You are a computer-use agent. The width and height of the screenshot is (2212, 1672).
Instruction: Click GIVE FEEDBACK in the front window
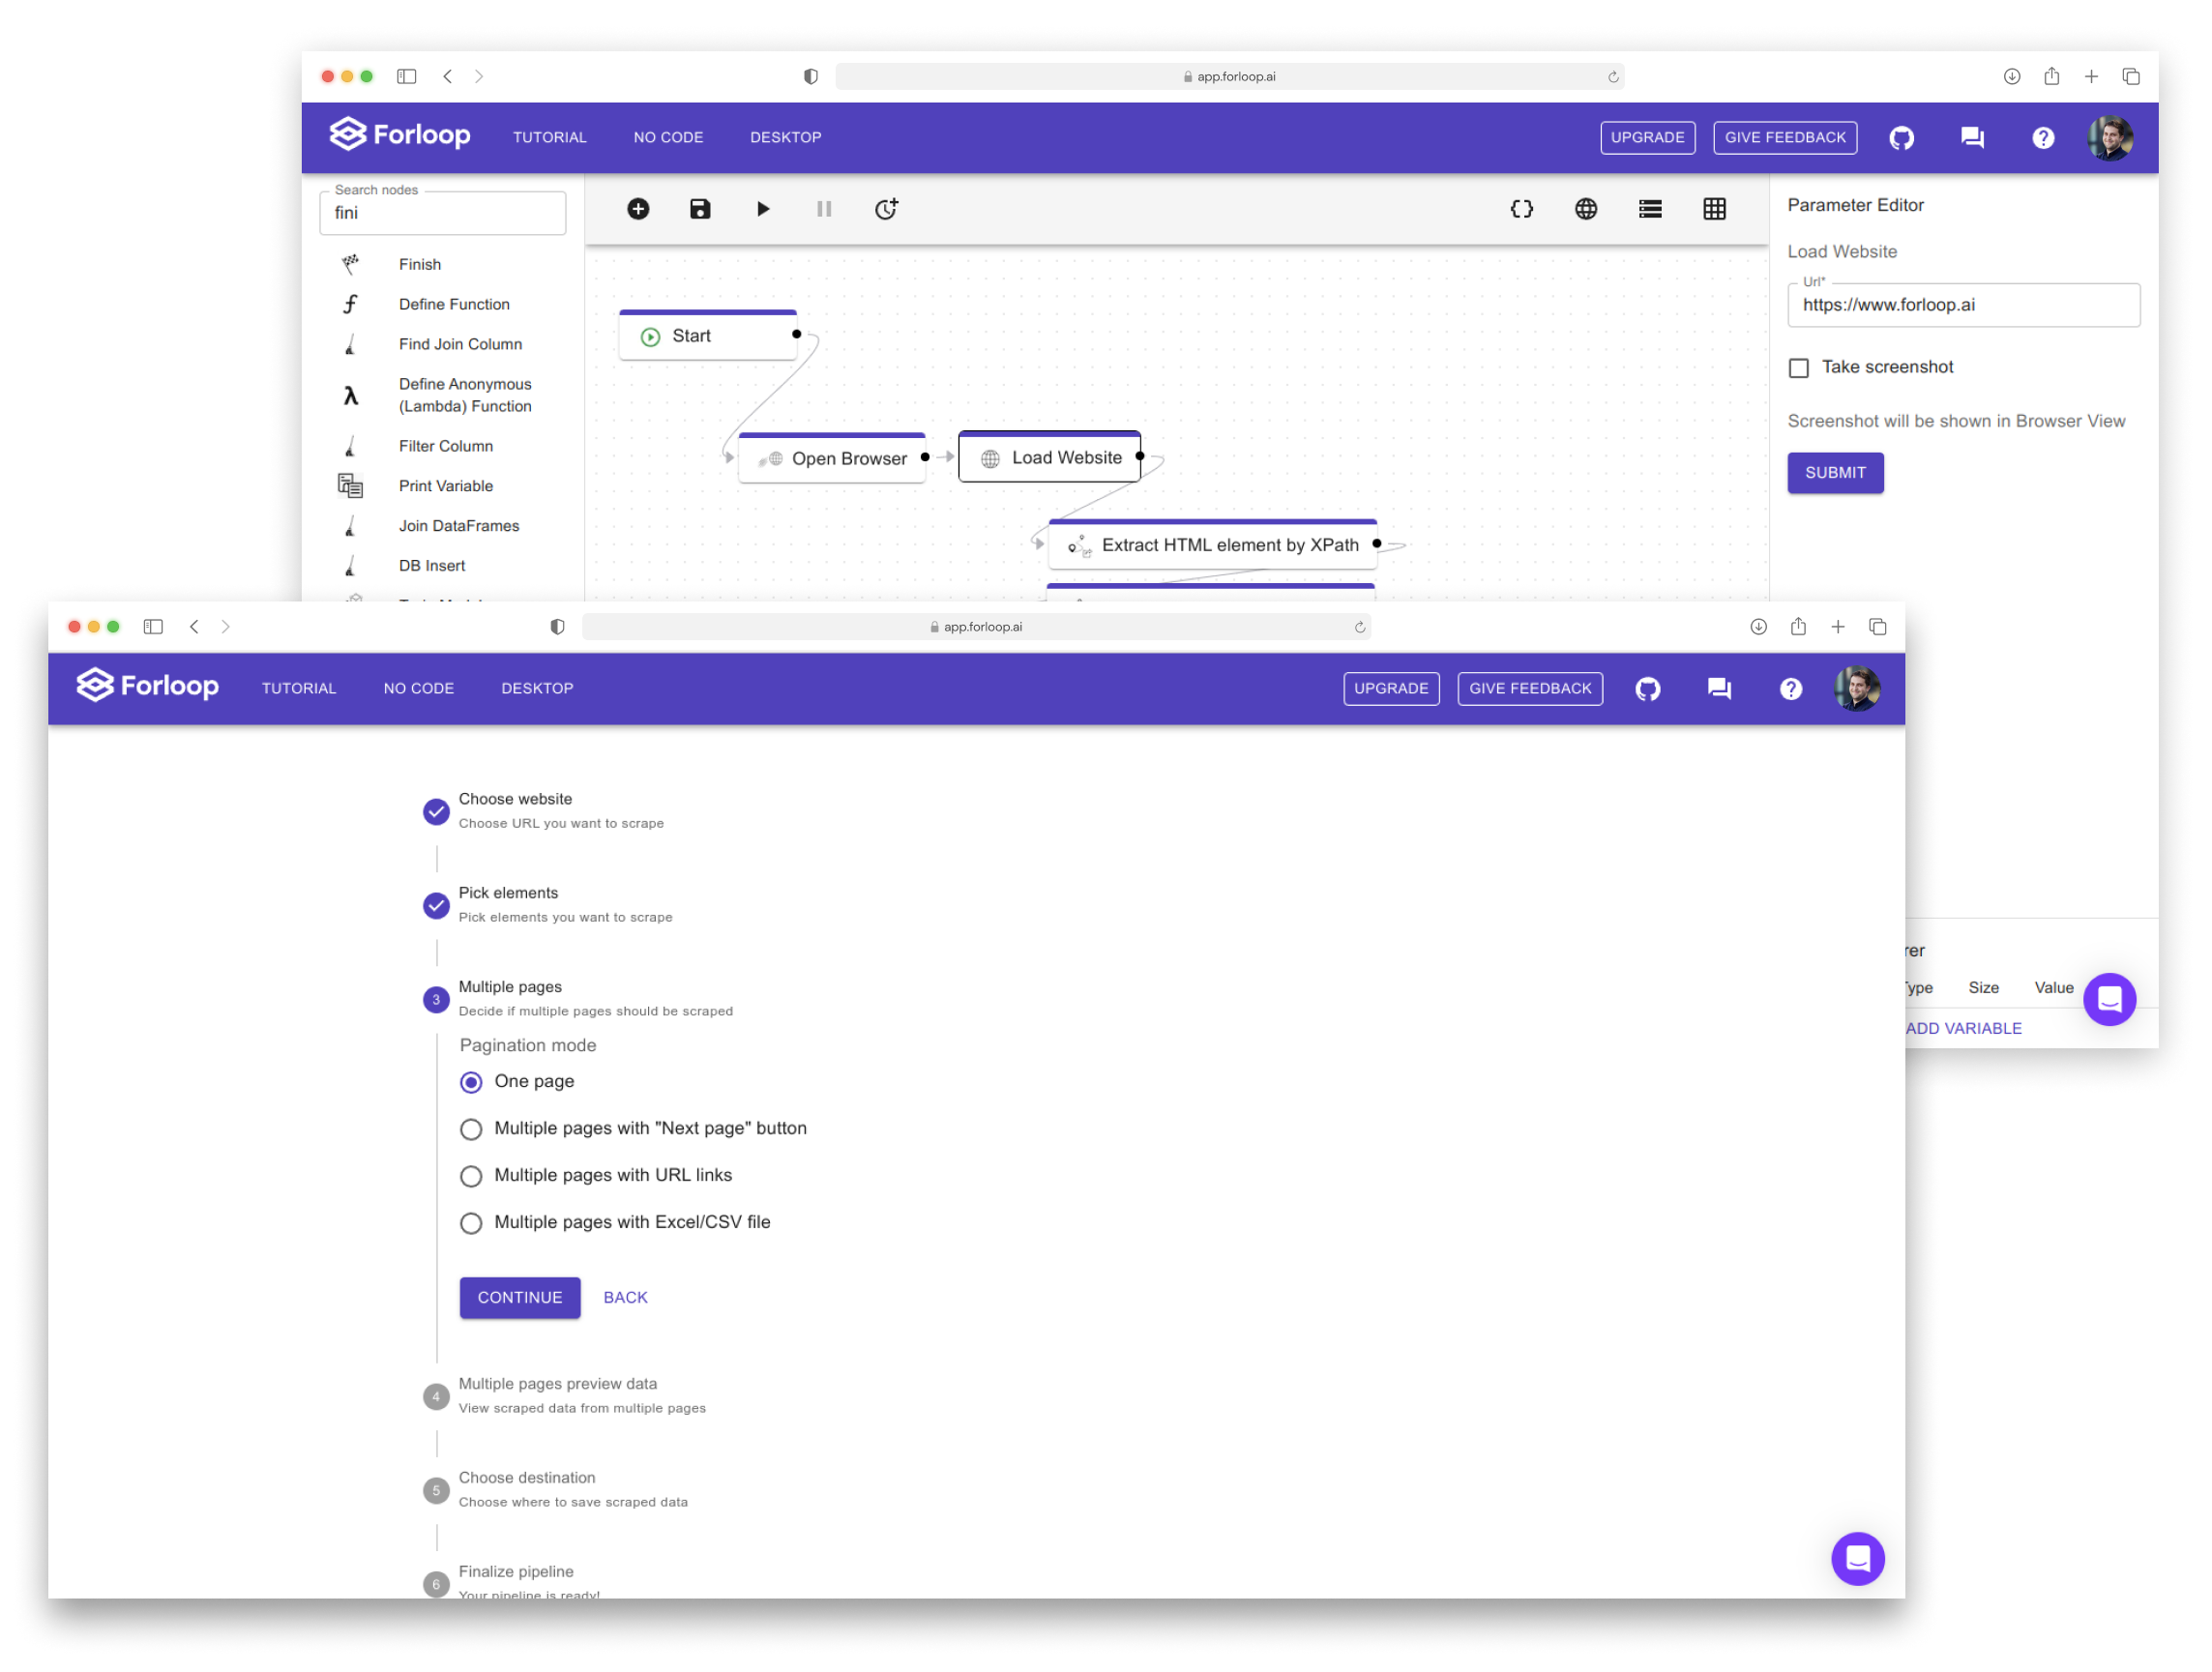(x=1530, y=689)
